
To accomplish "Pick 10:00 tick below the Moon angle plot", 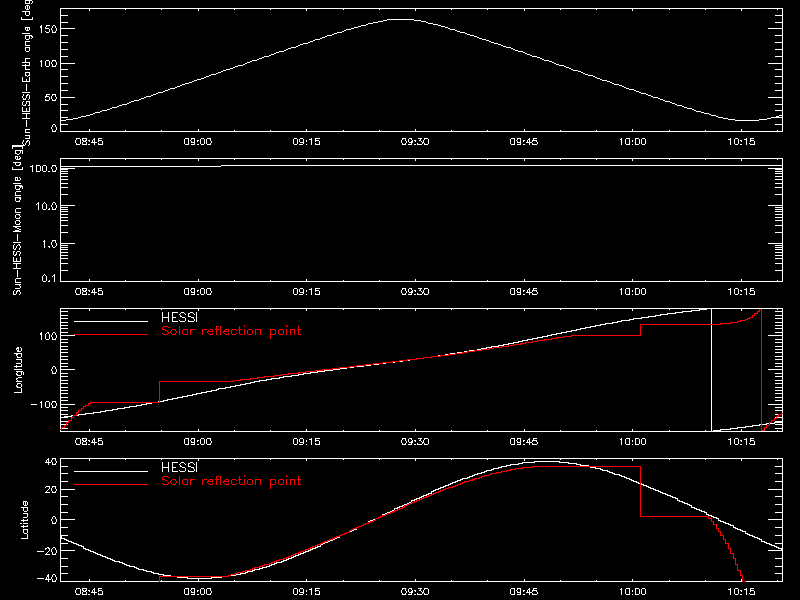I will click(632, 292).
